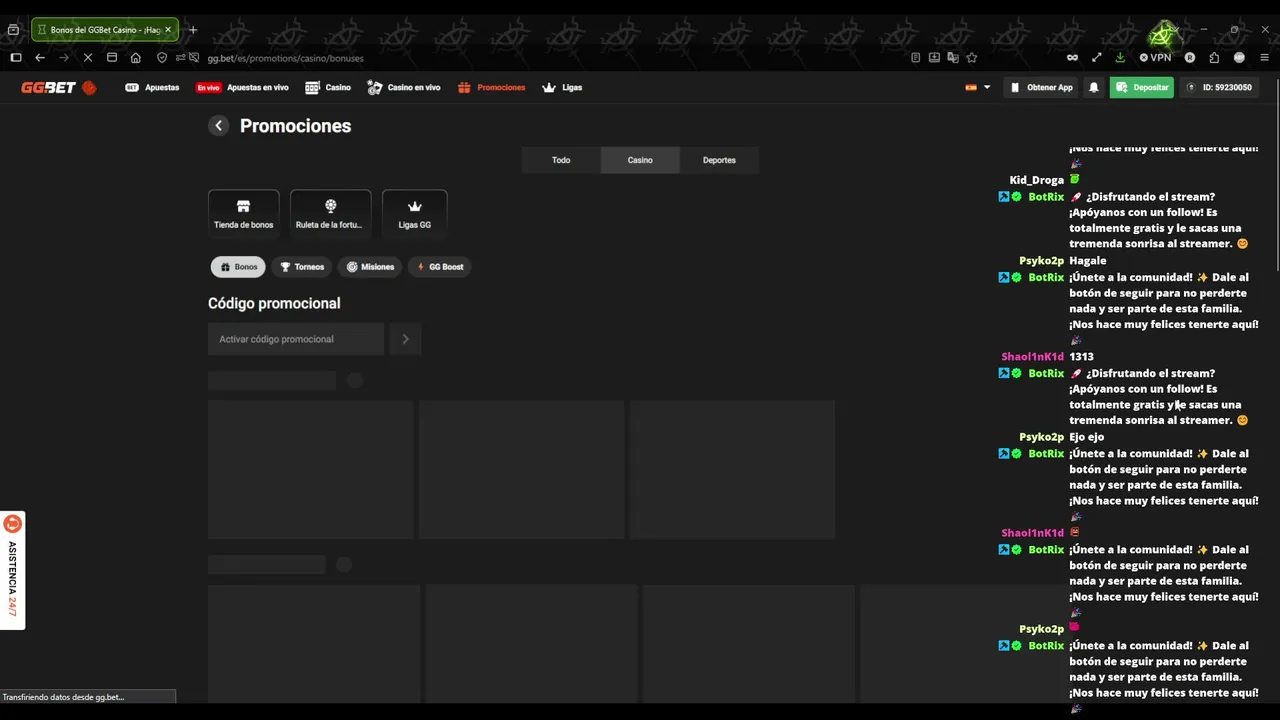Image resolution: width=1280 pixels, height=720 pixels.
Task: Click the green Depositar button
Action: coord(1142,88)
